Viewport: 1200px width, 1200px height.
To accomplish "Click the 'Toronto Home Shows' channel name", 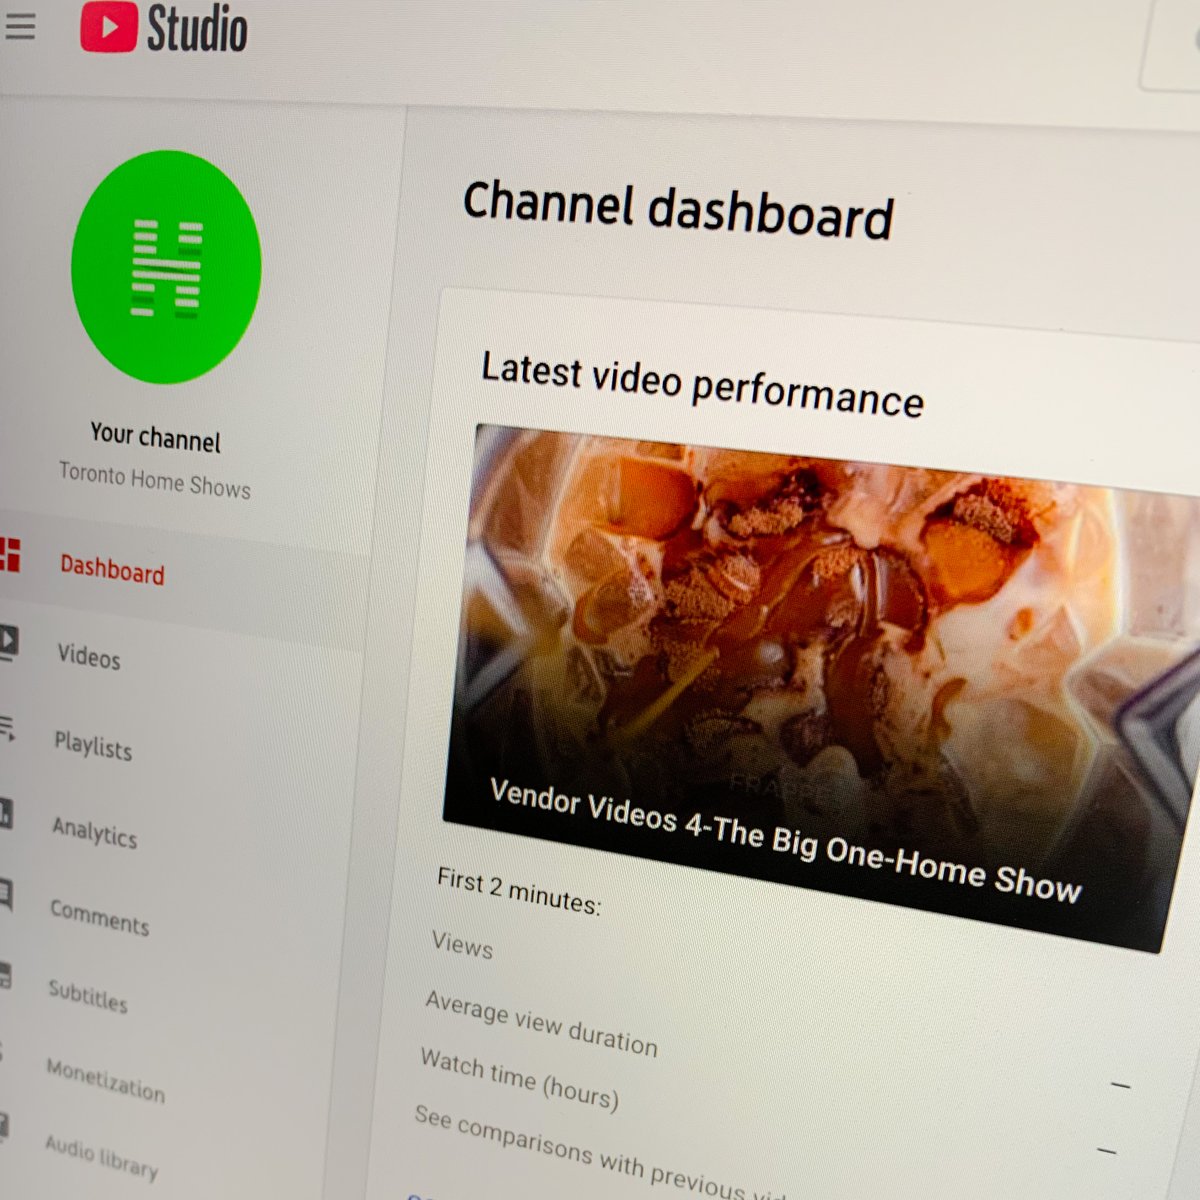I will pyautogui.click(x=154, y=479).
